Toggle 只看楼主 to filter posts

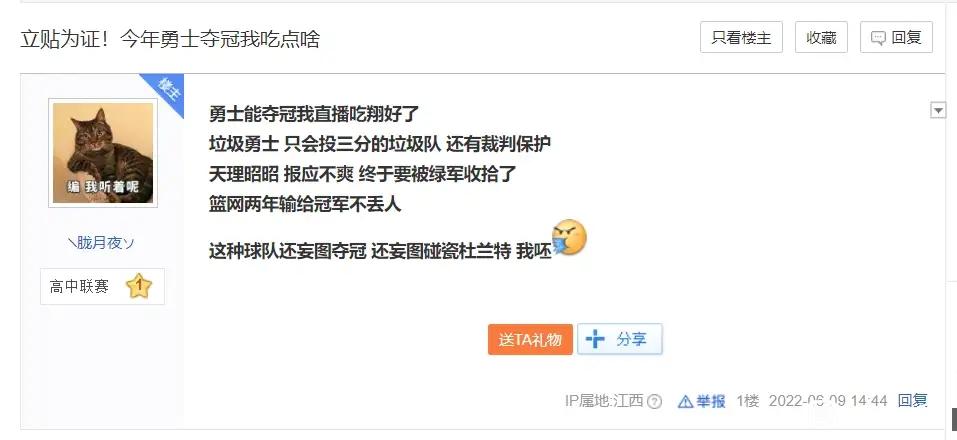point(742,38)
